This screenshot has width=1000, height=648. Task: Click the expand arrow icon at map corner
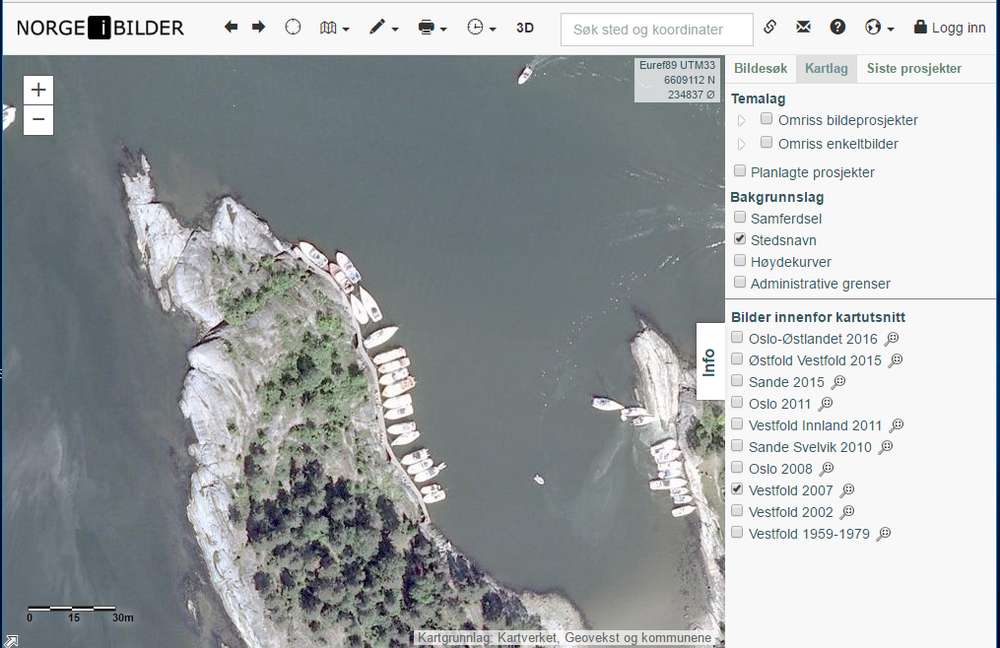[11, 640]
